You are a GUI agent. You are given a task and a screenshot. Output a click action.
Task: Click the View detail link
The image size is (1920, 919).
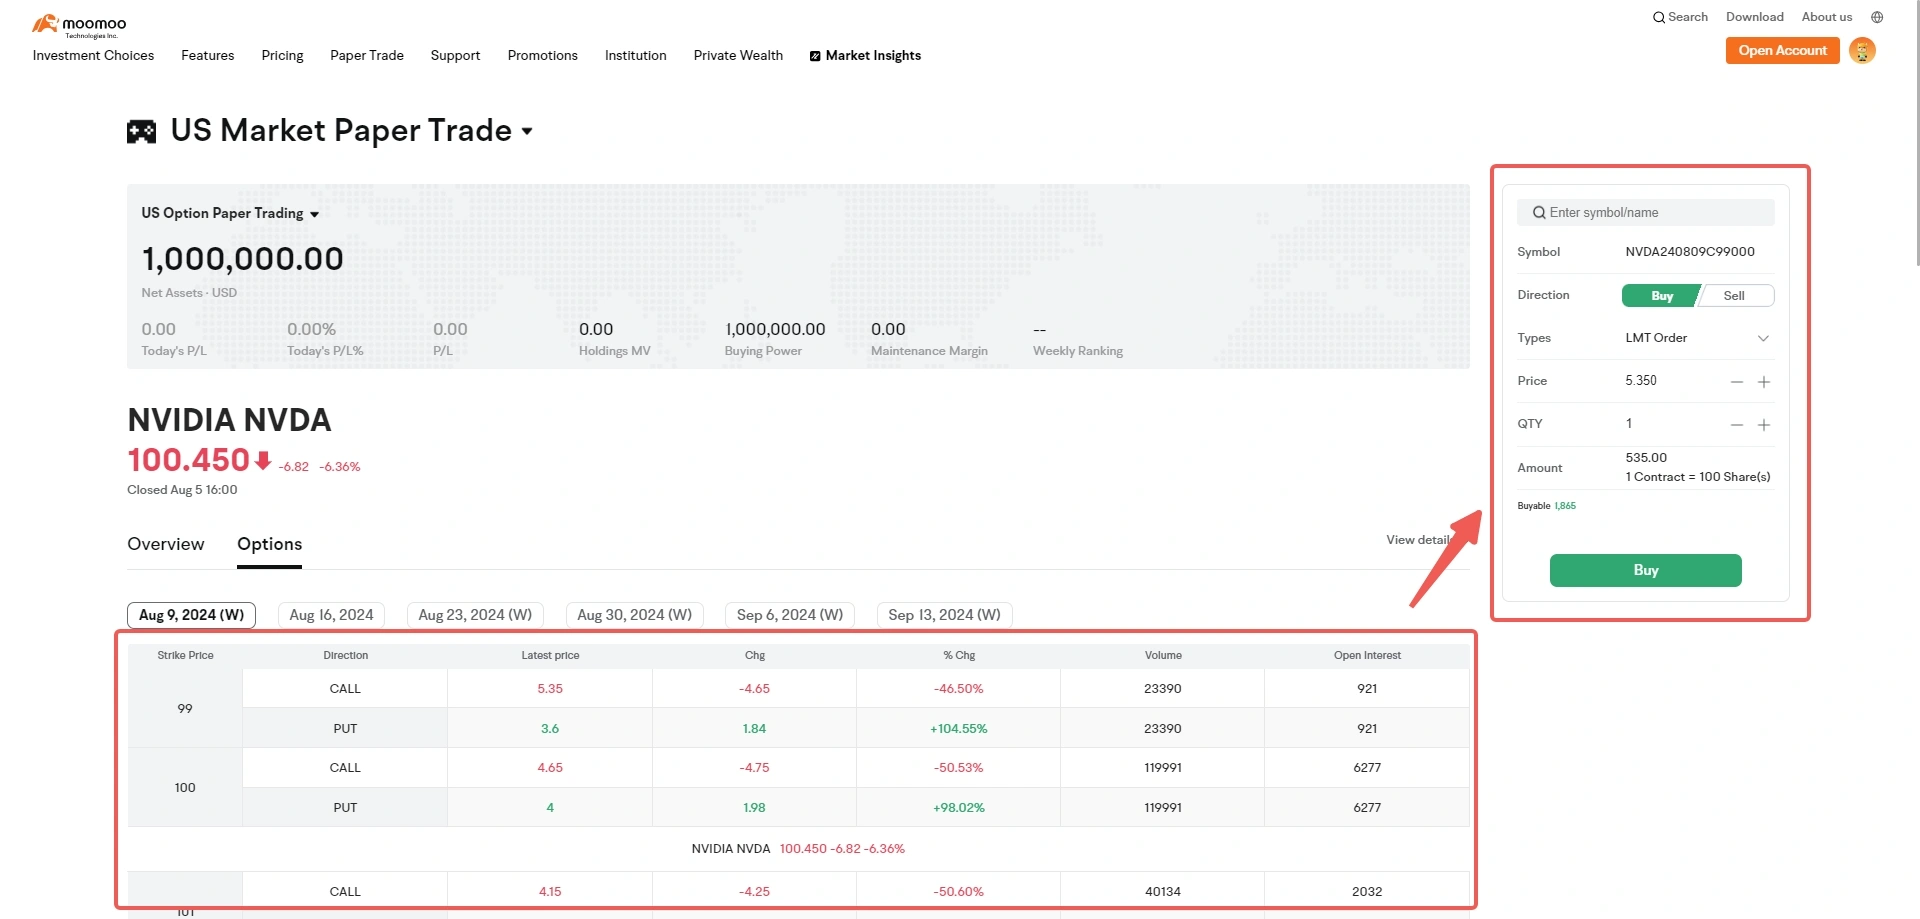coord(1418,540)
